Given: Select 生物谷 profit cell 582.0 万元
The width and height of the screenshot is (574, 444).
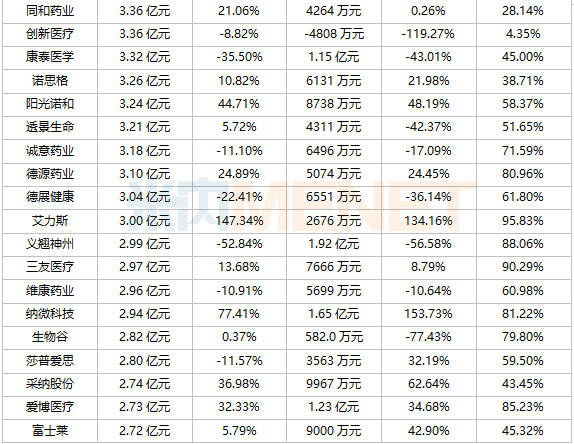Looking at the screenshot, I should pos(334,337).
